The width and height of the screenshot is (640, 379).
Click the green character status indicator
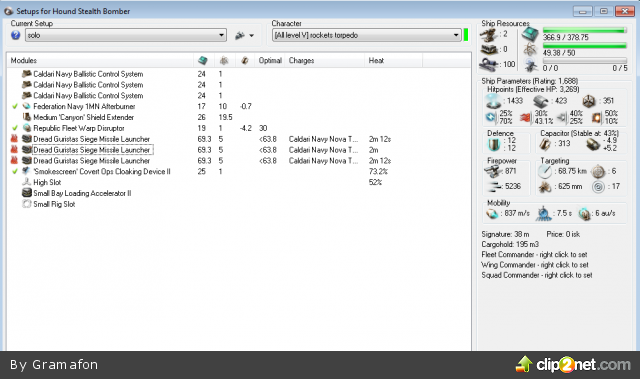click(466, 35)
